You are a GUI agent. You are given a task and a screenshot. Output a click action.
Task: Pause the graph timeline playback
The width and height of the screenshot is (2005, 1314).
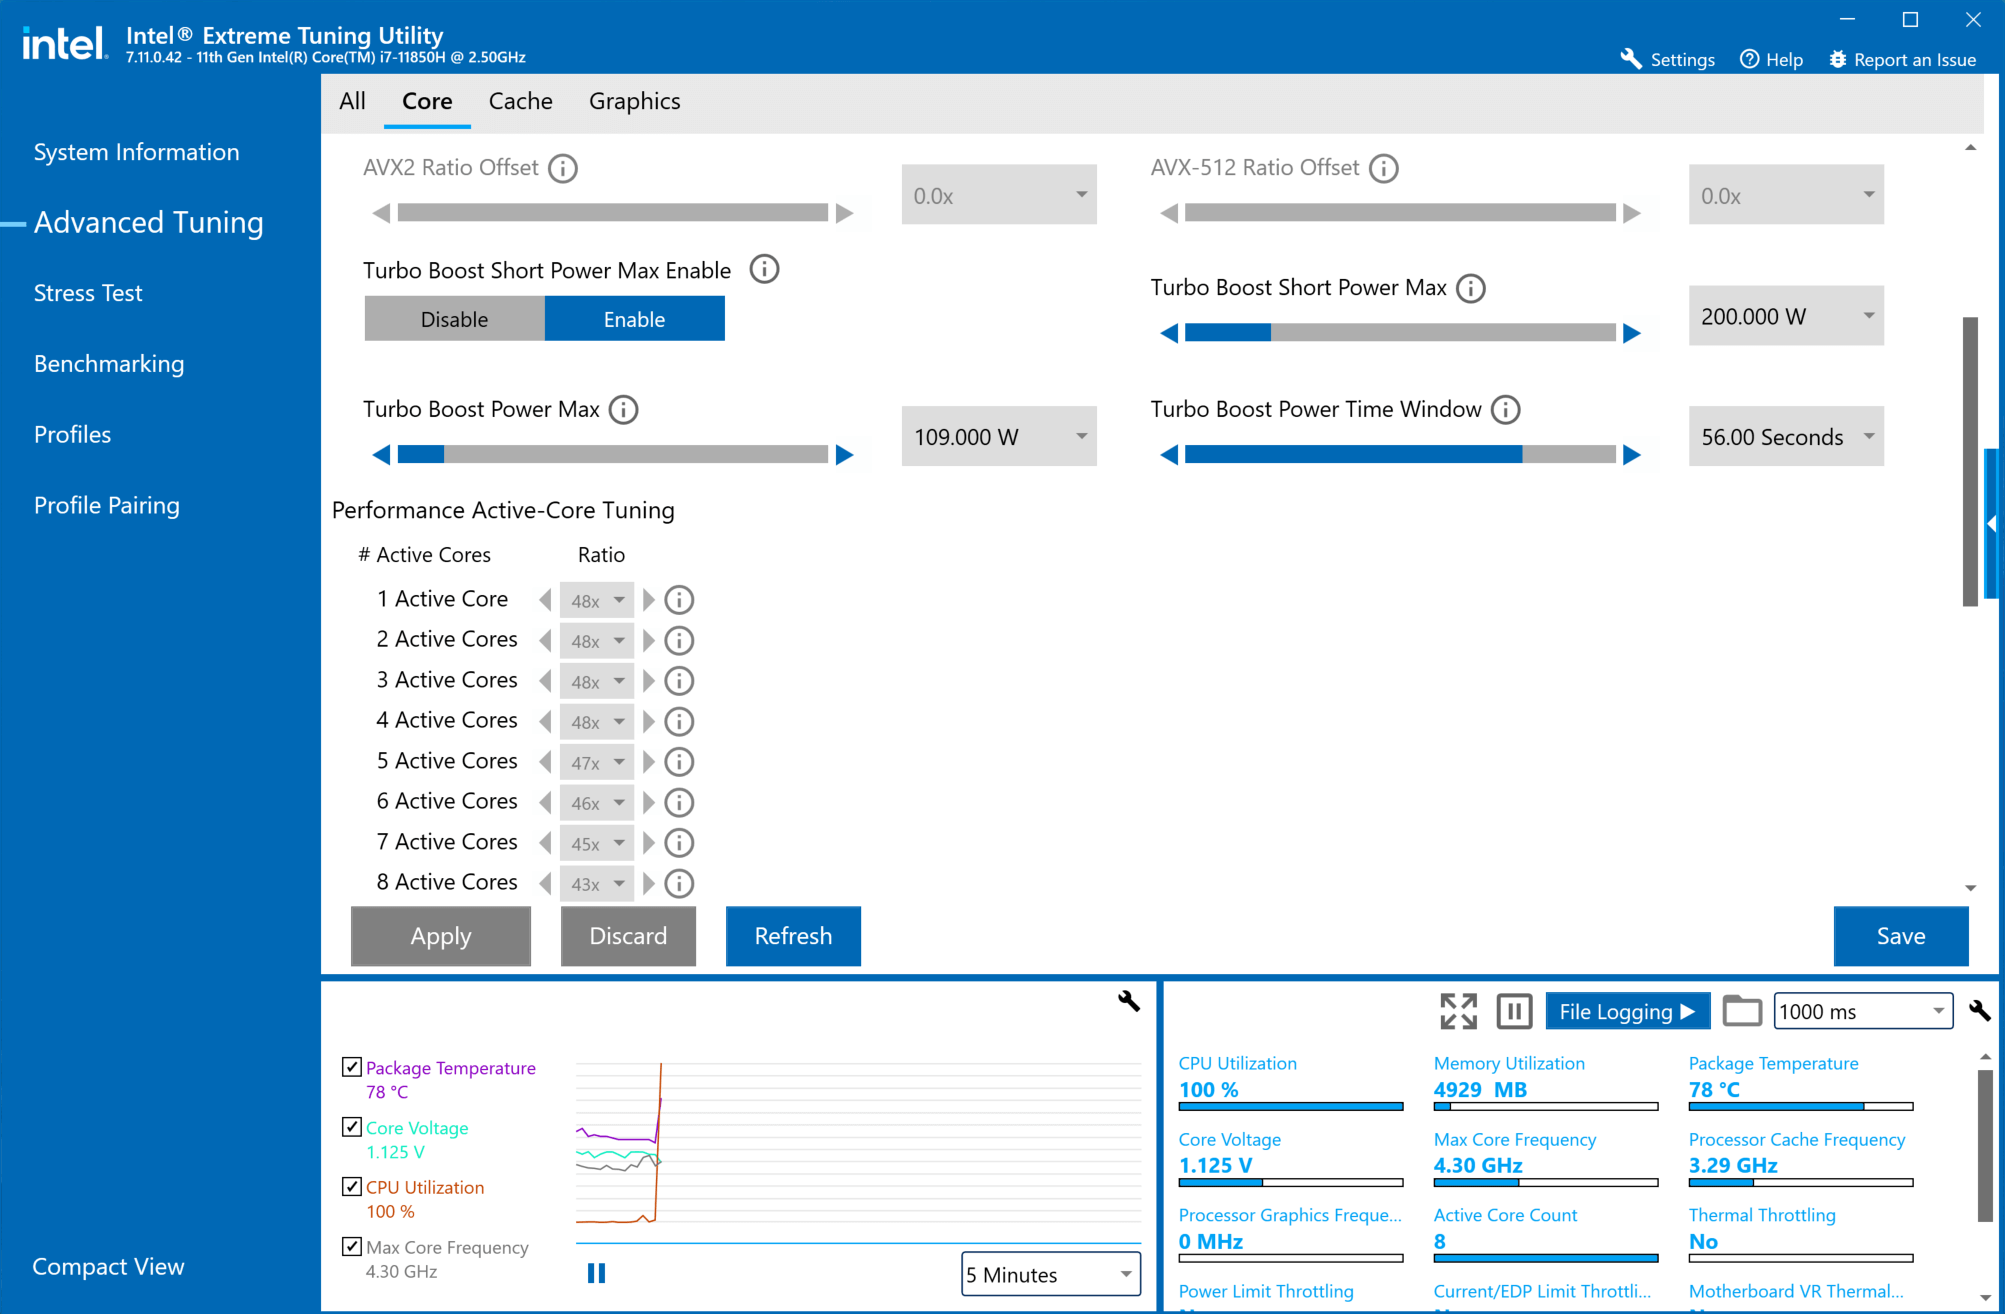pyautogui.click(x=596, y=1273)
